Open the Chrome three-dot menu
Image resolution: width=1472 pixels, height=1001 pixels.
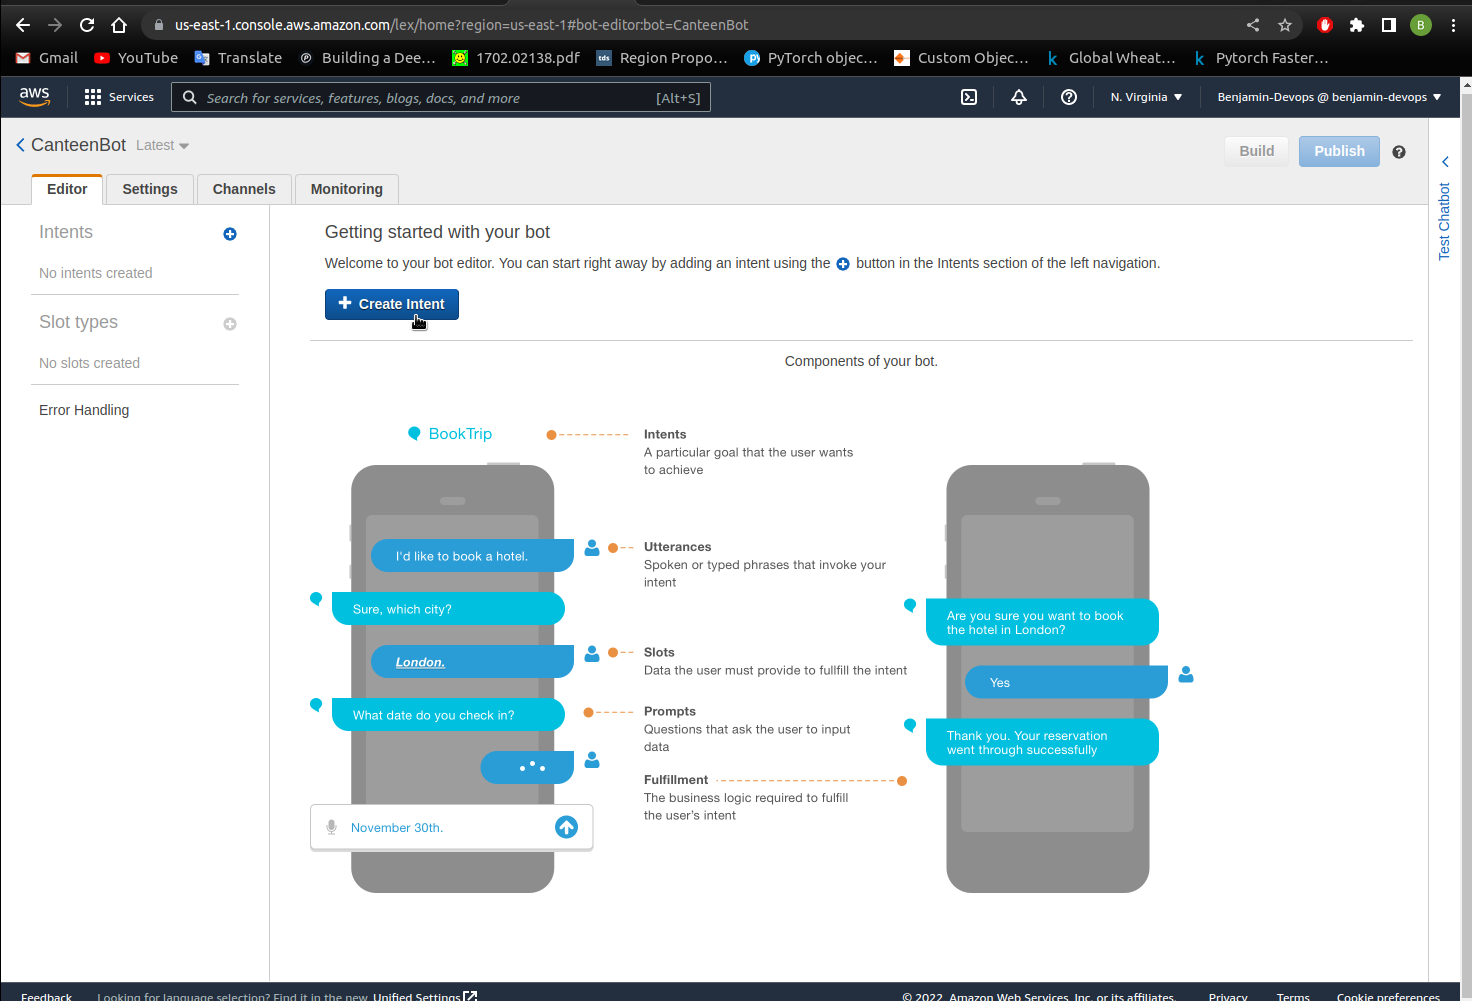click(x=1453, y=25)
